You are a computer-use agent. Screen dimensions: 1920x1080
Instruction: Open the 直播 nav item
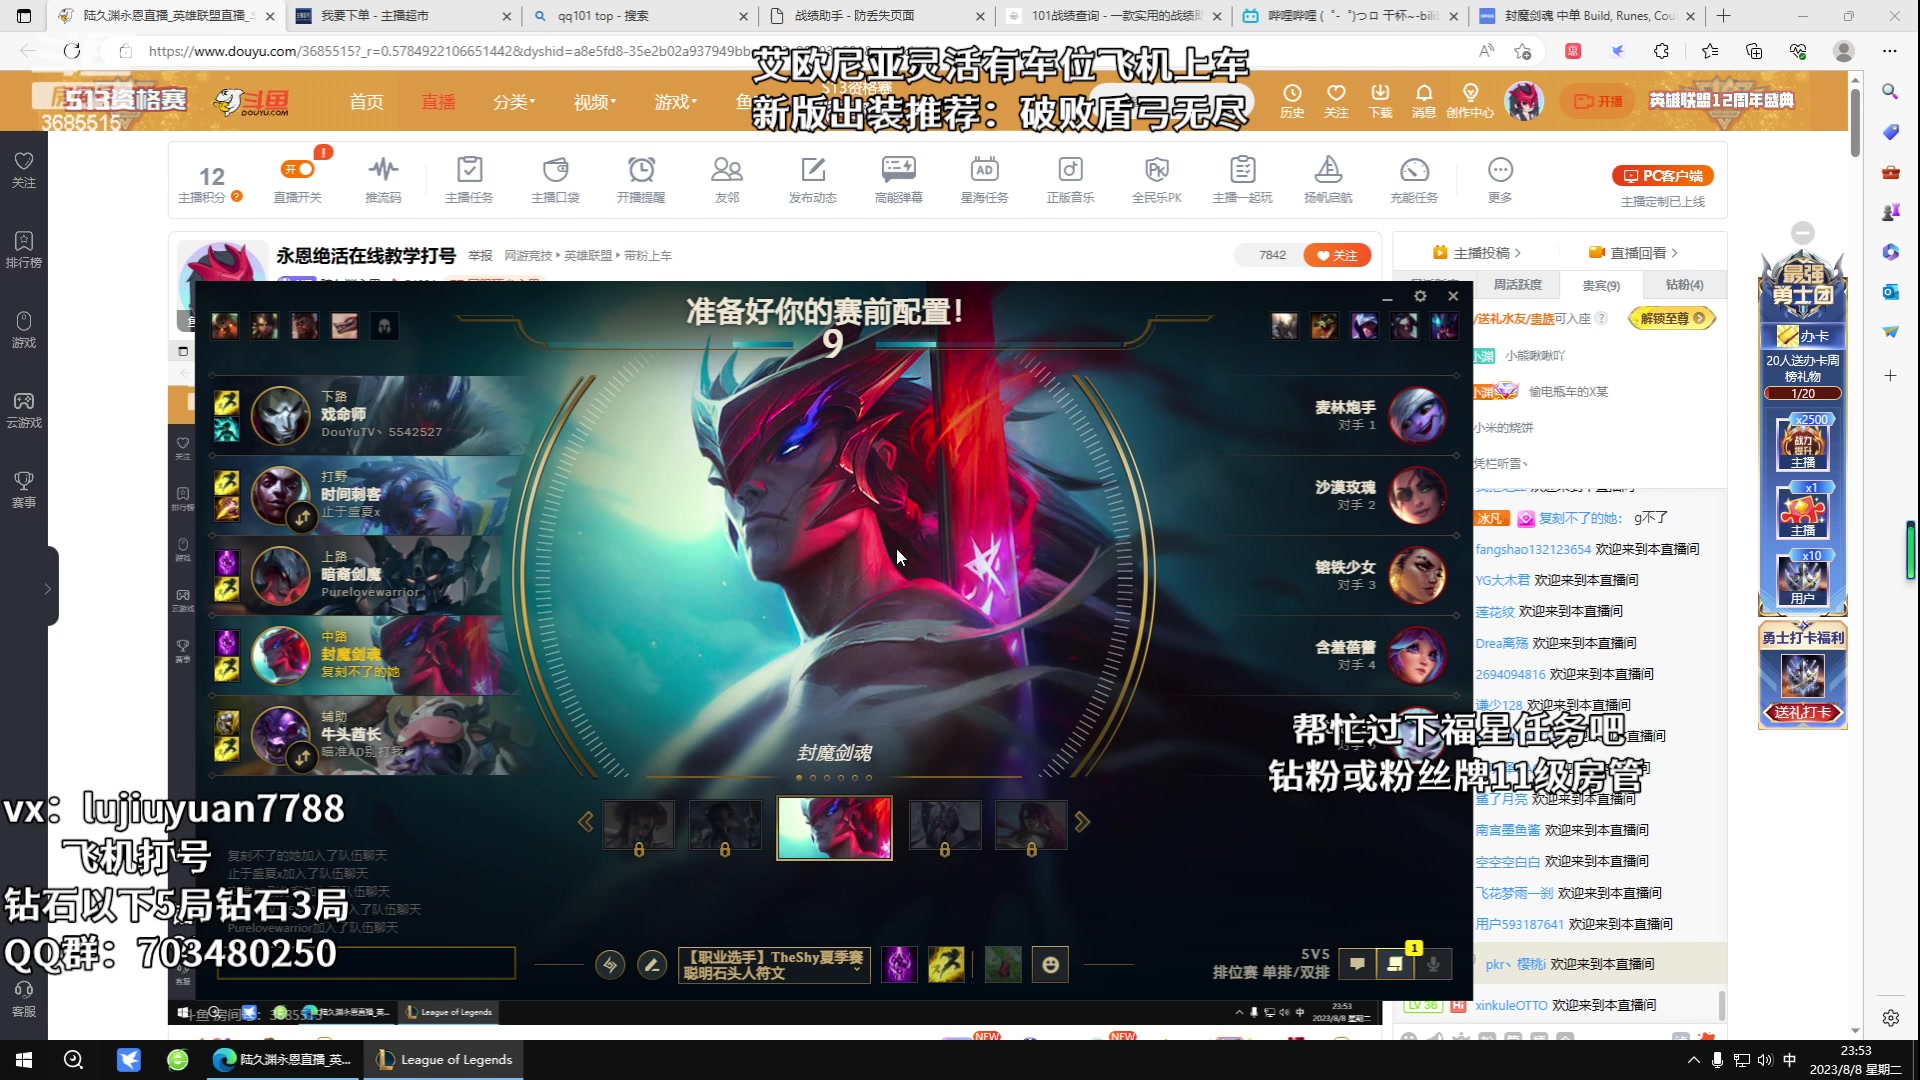coord(438,102)
